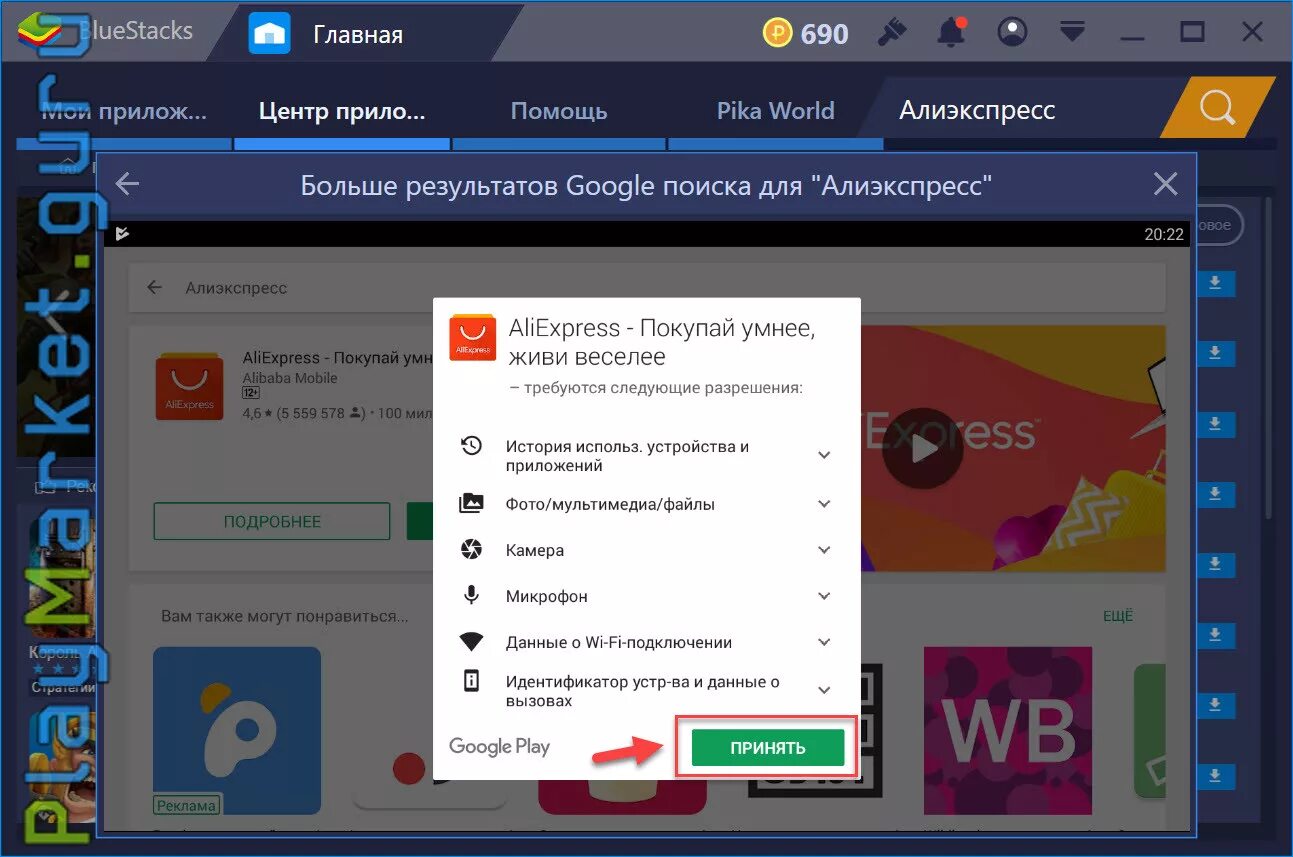This screenshot has width=1293, height=857.
Task: Click the AliExpress icon in permissions dialog
Action: coord(472,337)
